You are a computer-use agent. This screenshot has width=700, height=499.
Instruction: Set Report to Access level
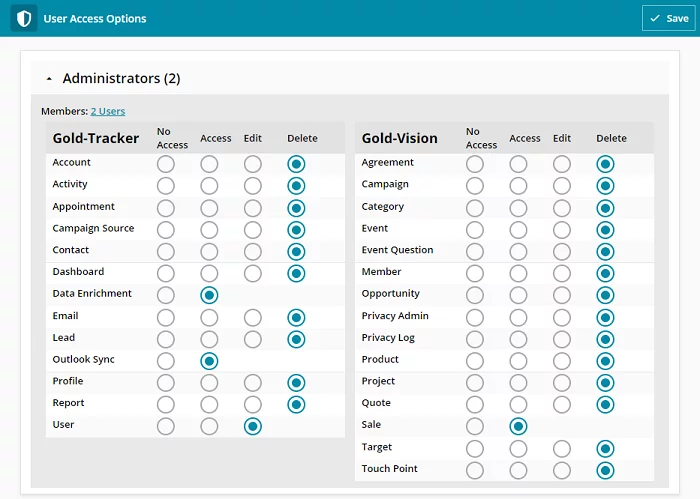tap(209, 405)
